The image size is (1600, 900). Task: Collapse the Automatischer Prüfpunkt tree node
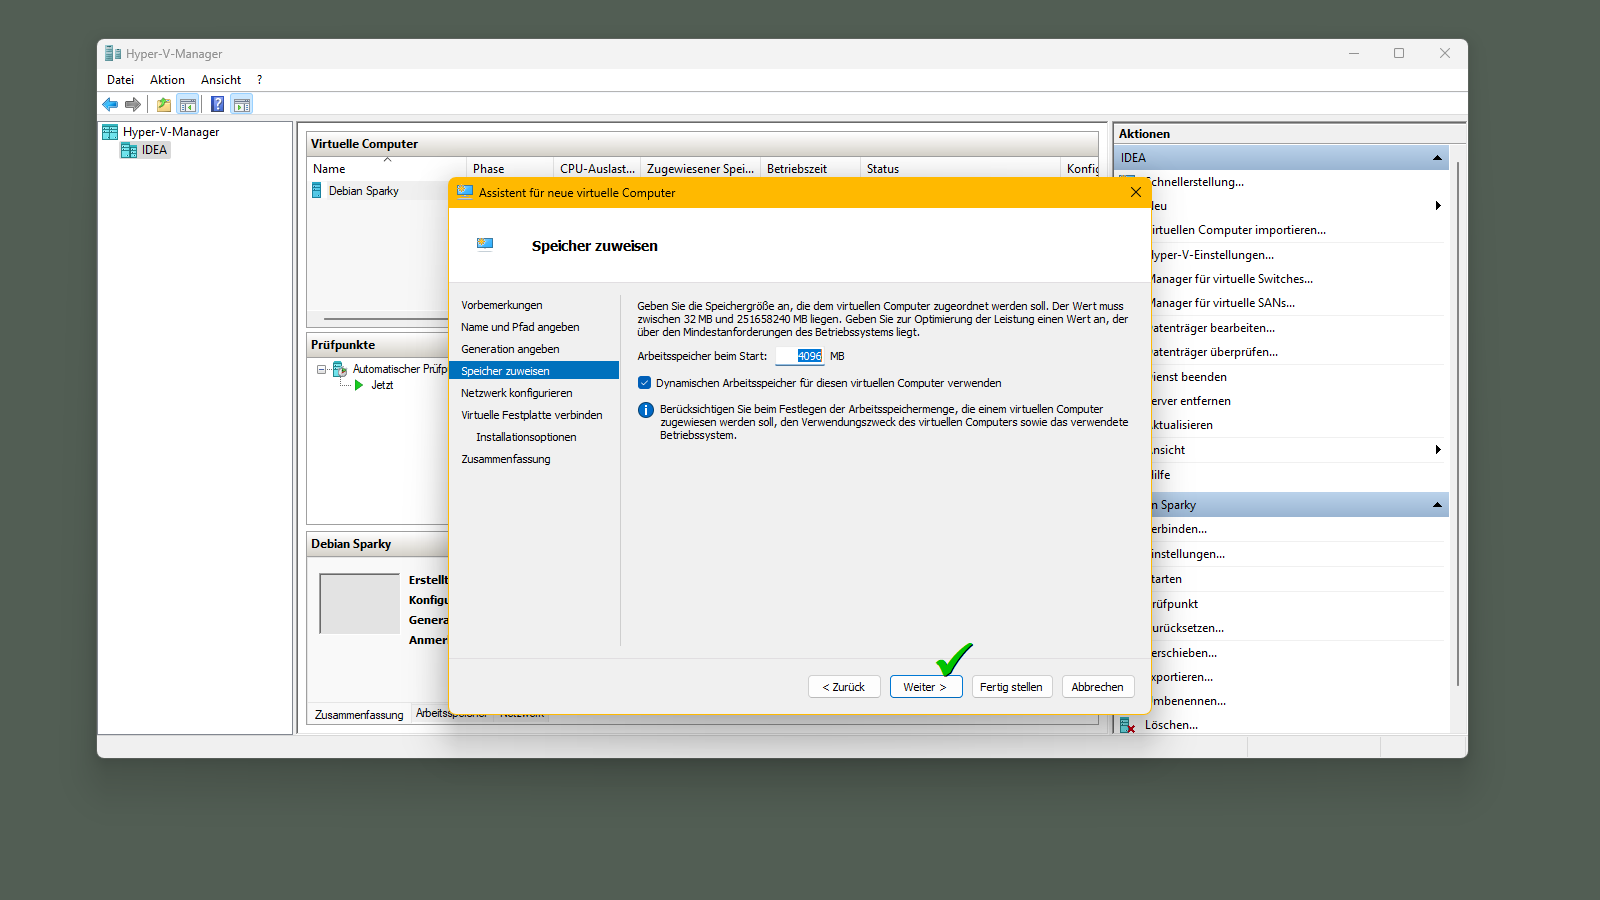click(322, 369)
